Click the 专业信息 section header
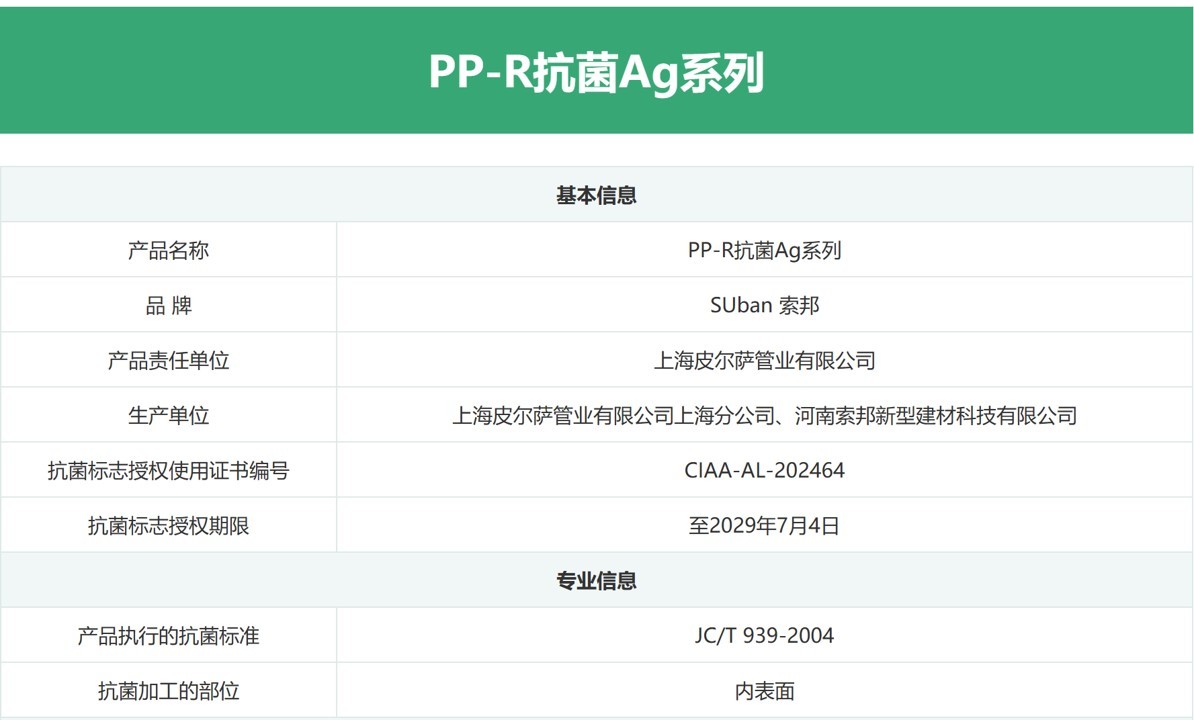Screen dimensions: 1194x720 click(596, 581)
